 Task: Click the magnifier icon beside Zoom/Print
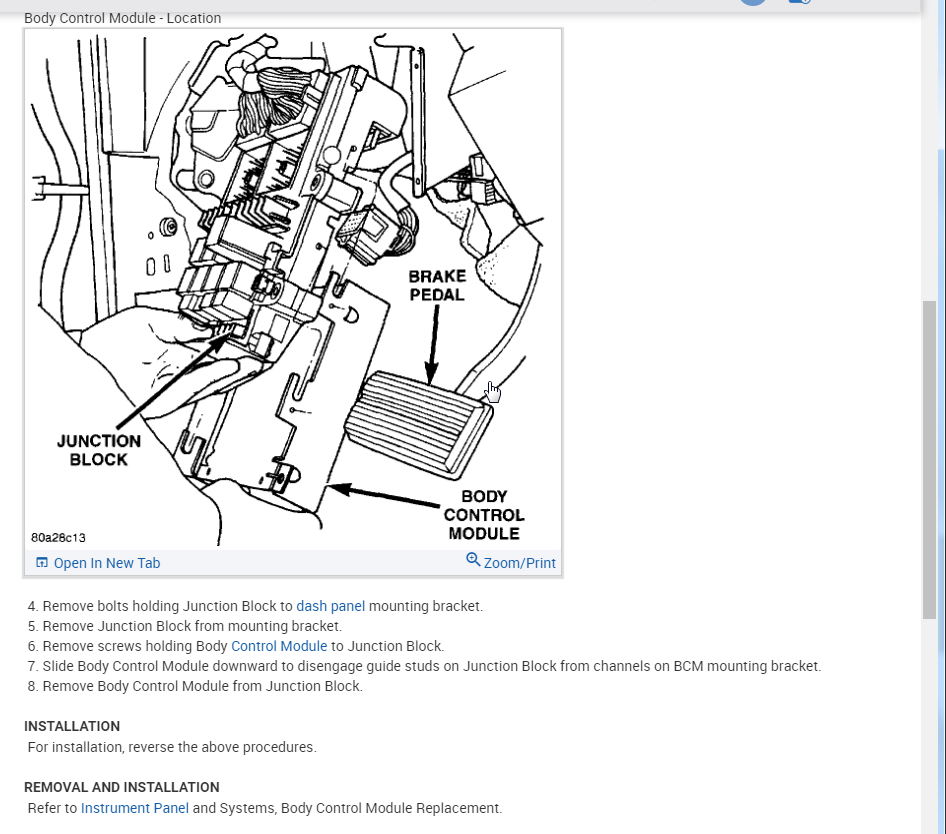[x=473, y=560]
